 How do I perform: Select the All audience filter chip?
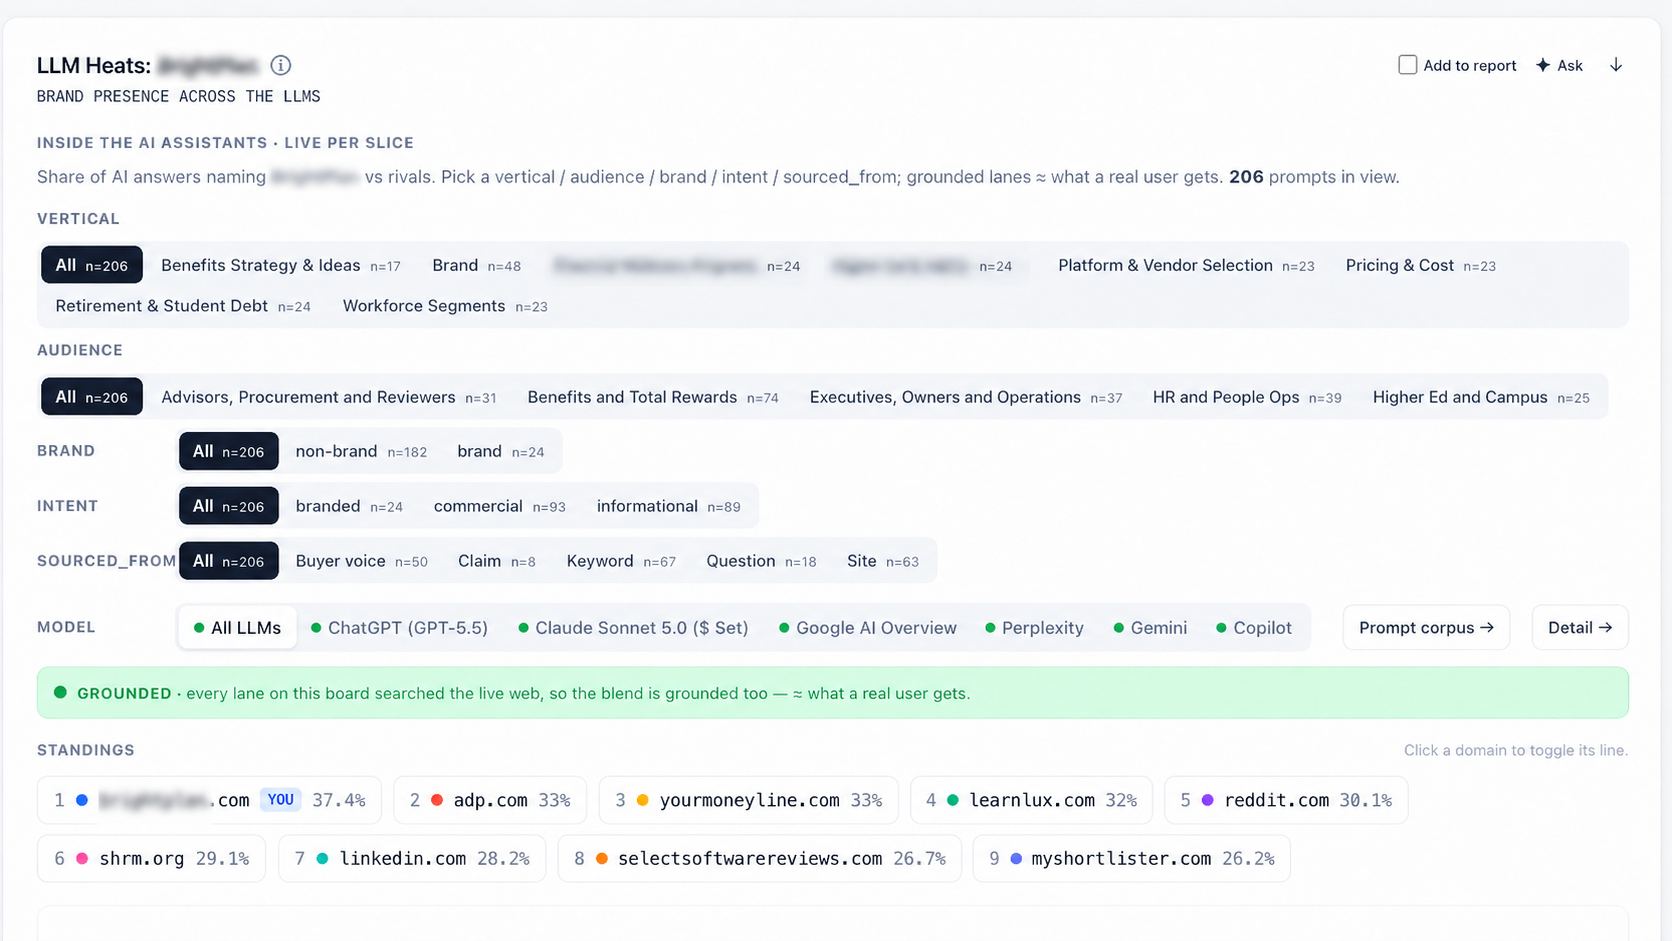pyautogui.click(x=92, y=397)
